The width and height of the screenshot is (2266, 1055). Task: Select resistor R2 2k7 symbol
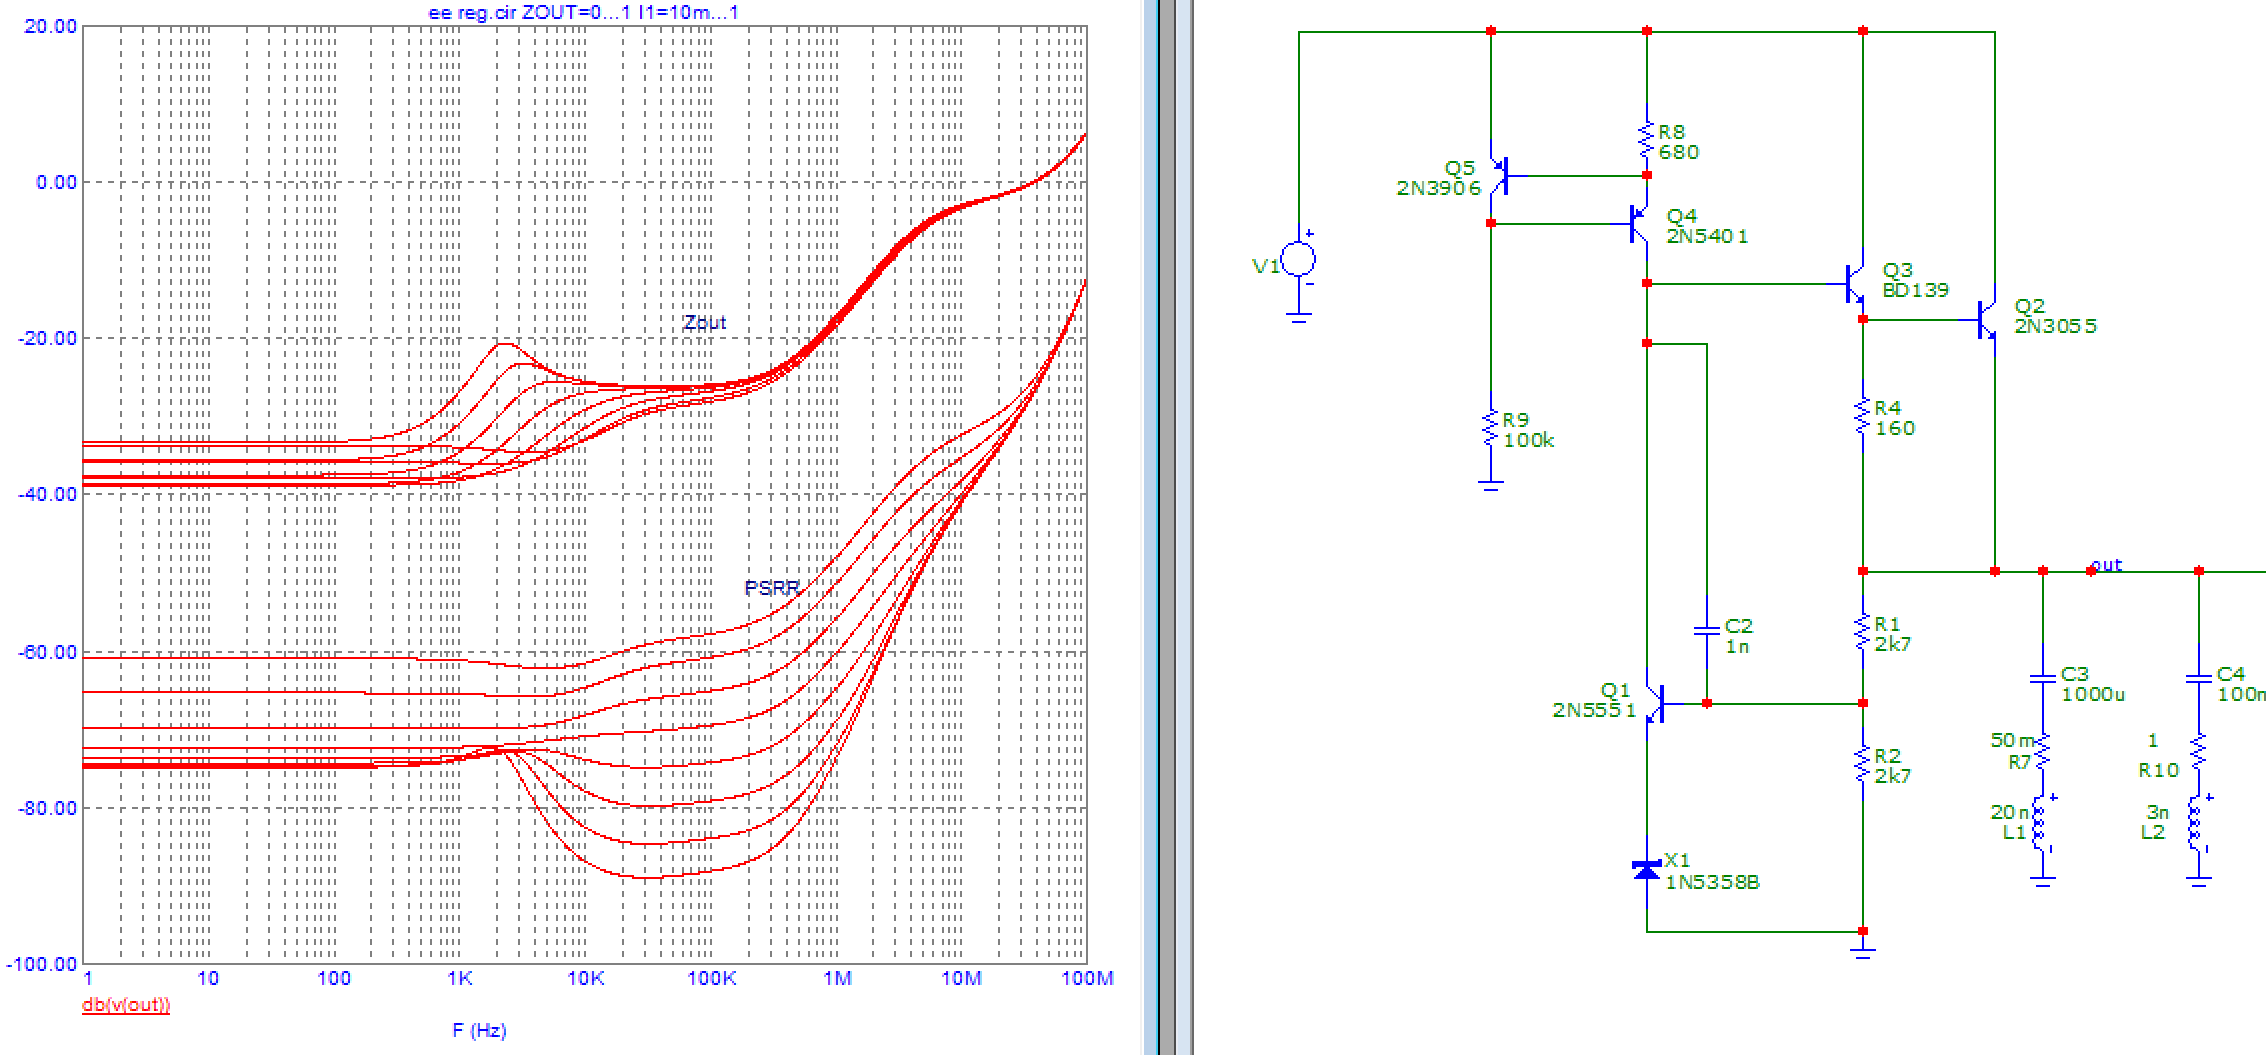tap(1862, 764)
